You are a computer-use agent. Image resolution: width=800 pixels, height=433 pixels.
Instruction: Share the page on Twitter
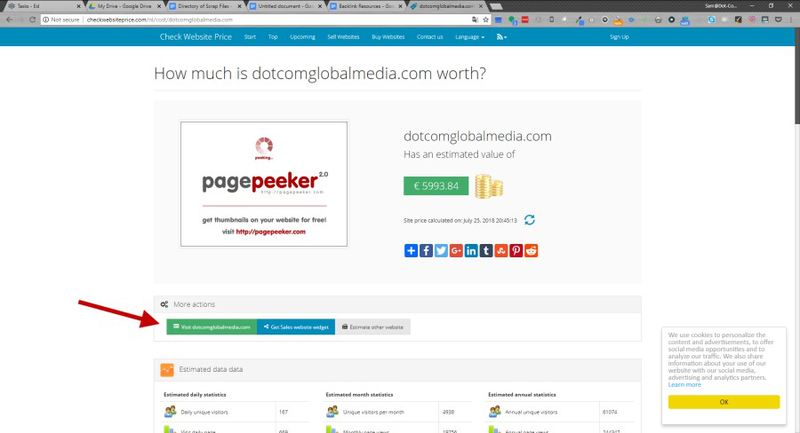point(441,250)
